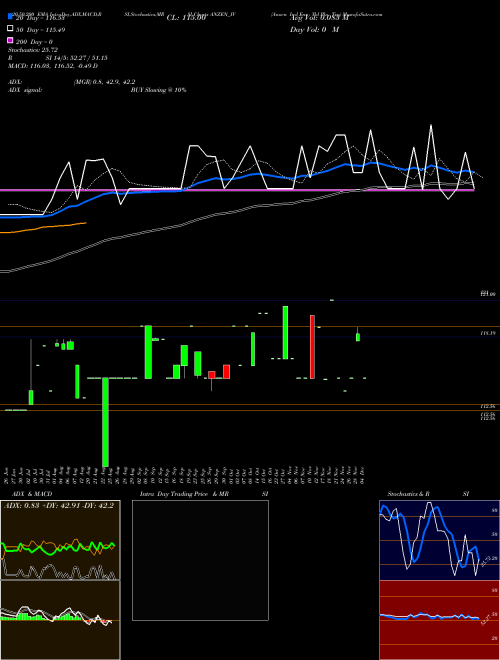This screenshot has width=500, height=660.
Task: Click the MACD values line
Action: click(x=53, y=66)
